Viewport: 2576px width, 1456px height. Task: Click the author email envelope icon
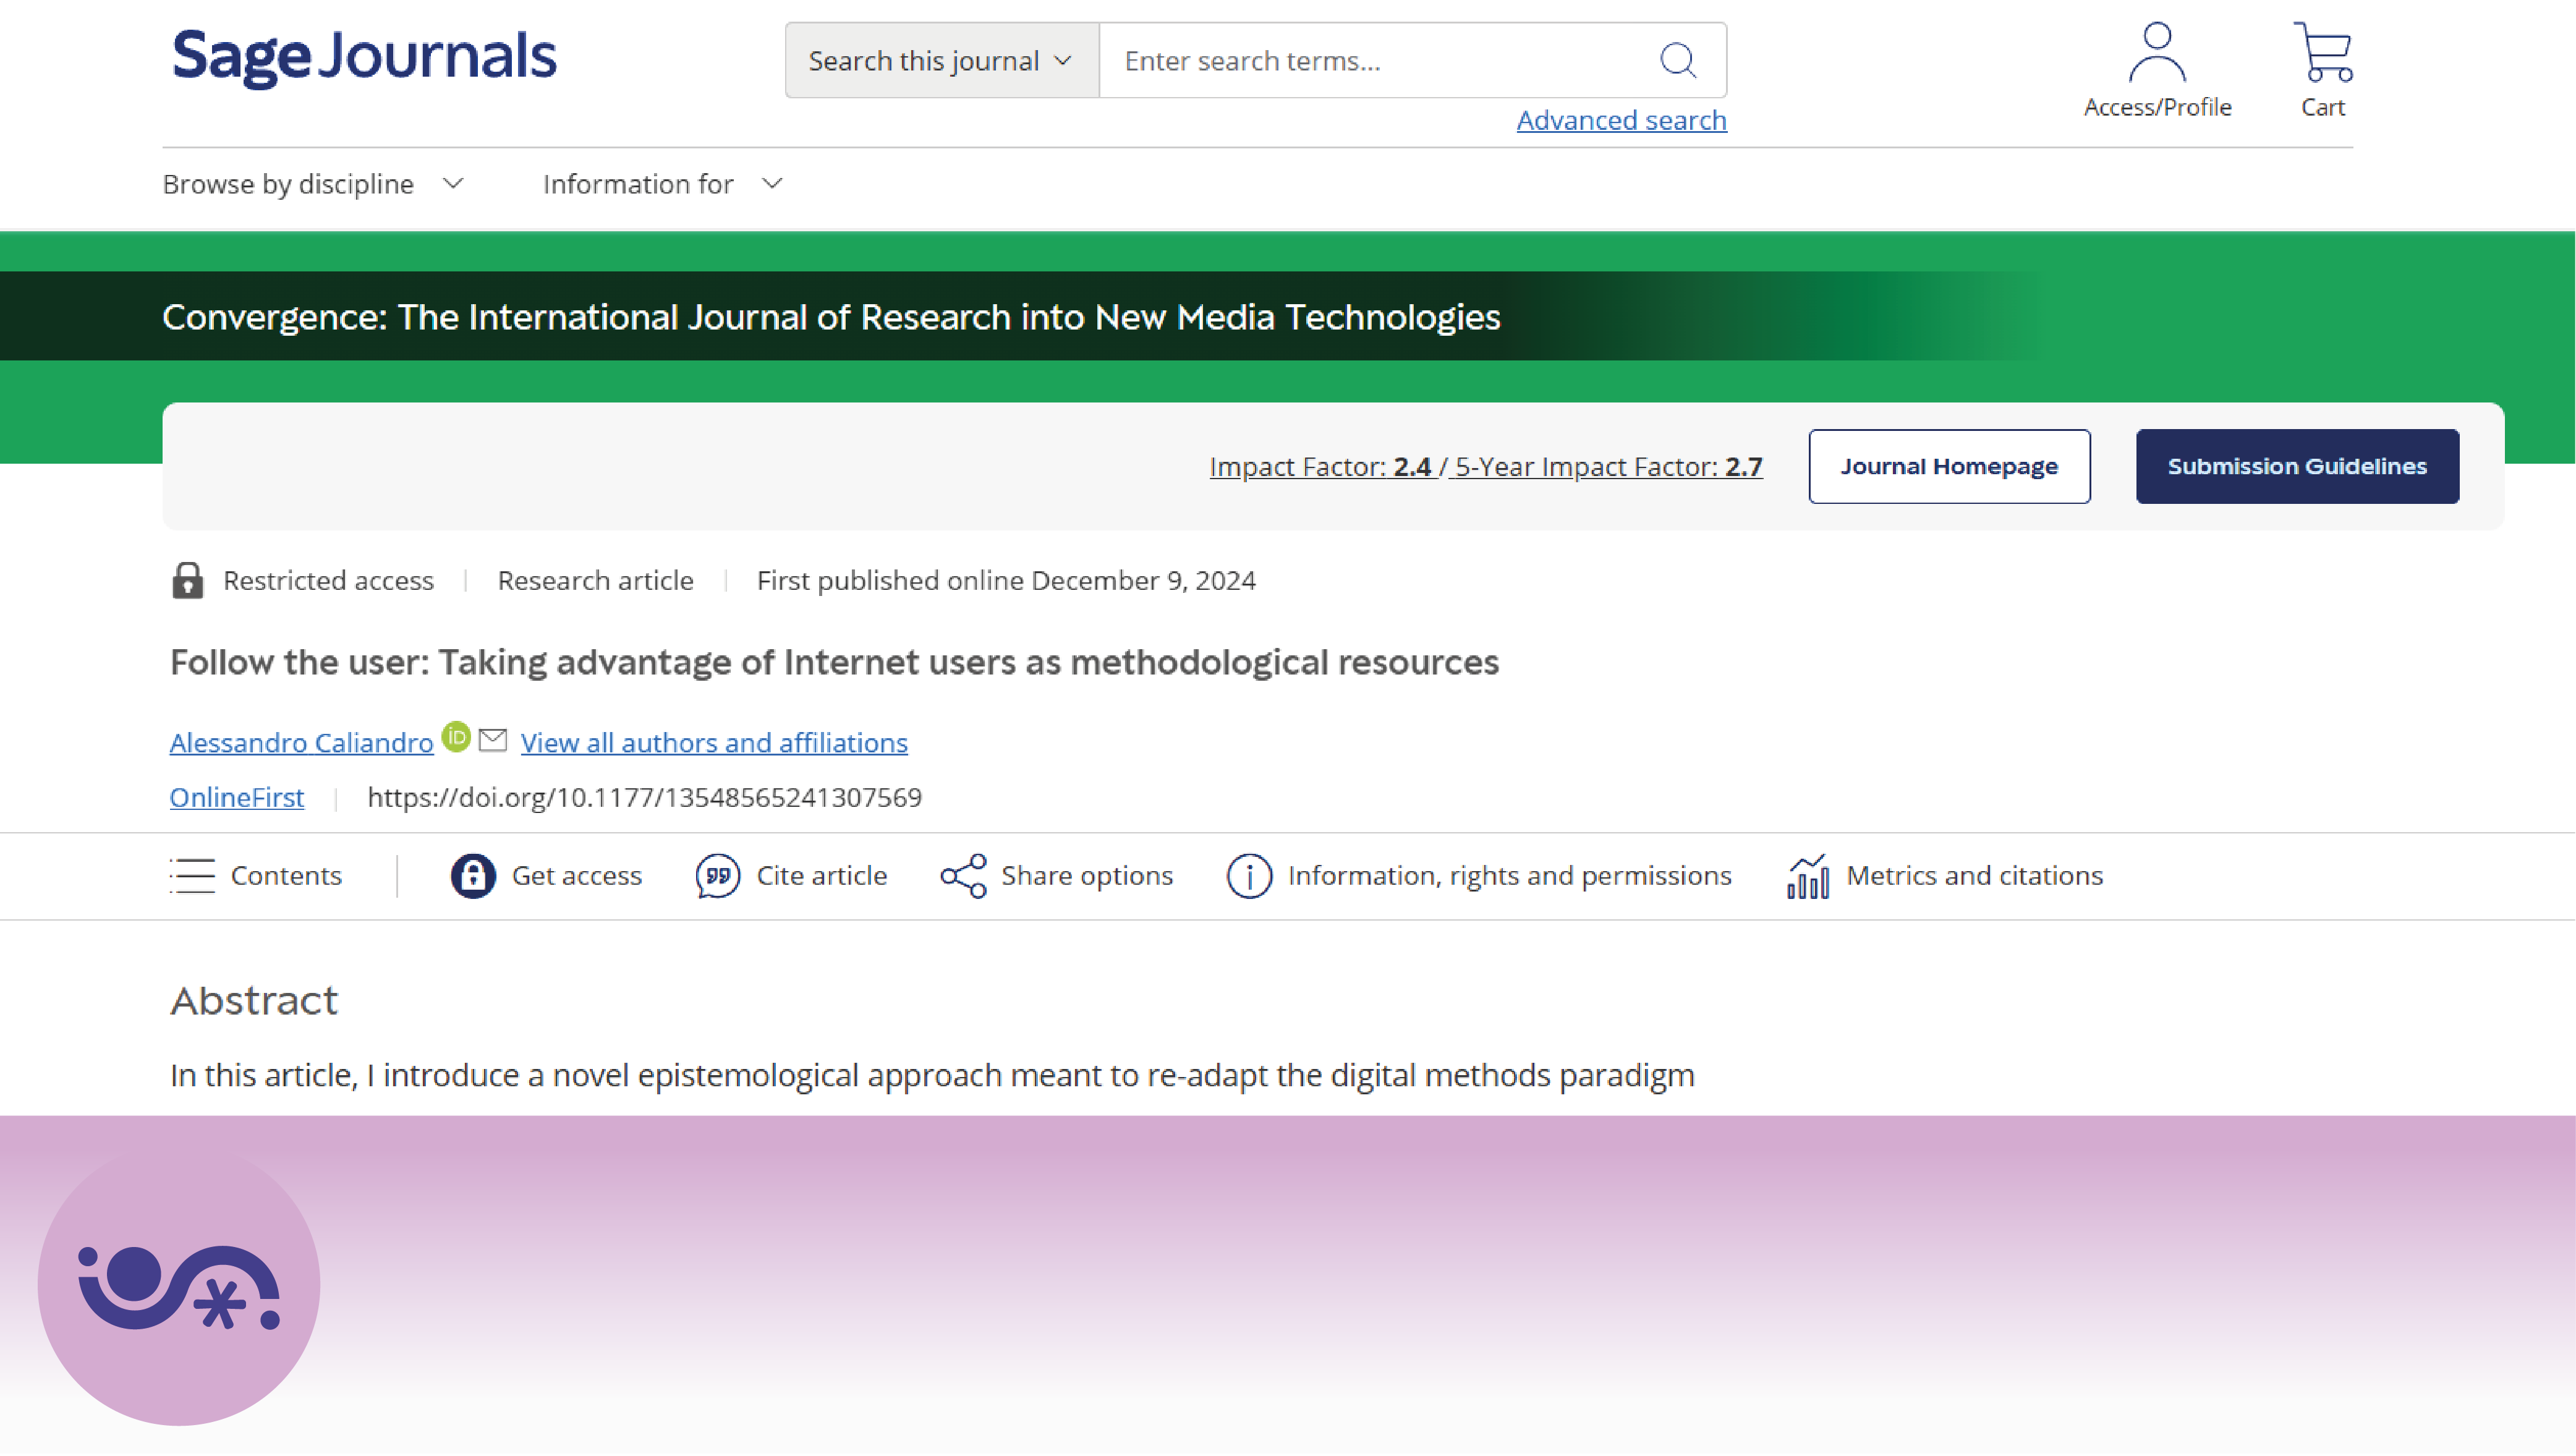(x=493, y=740)
